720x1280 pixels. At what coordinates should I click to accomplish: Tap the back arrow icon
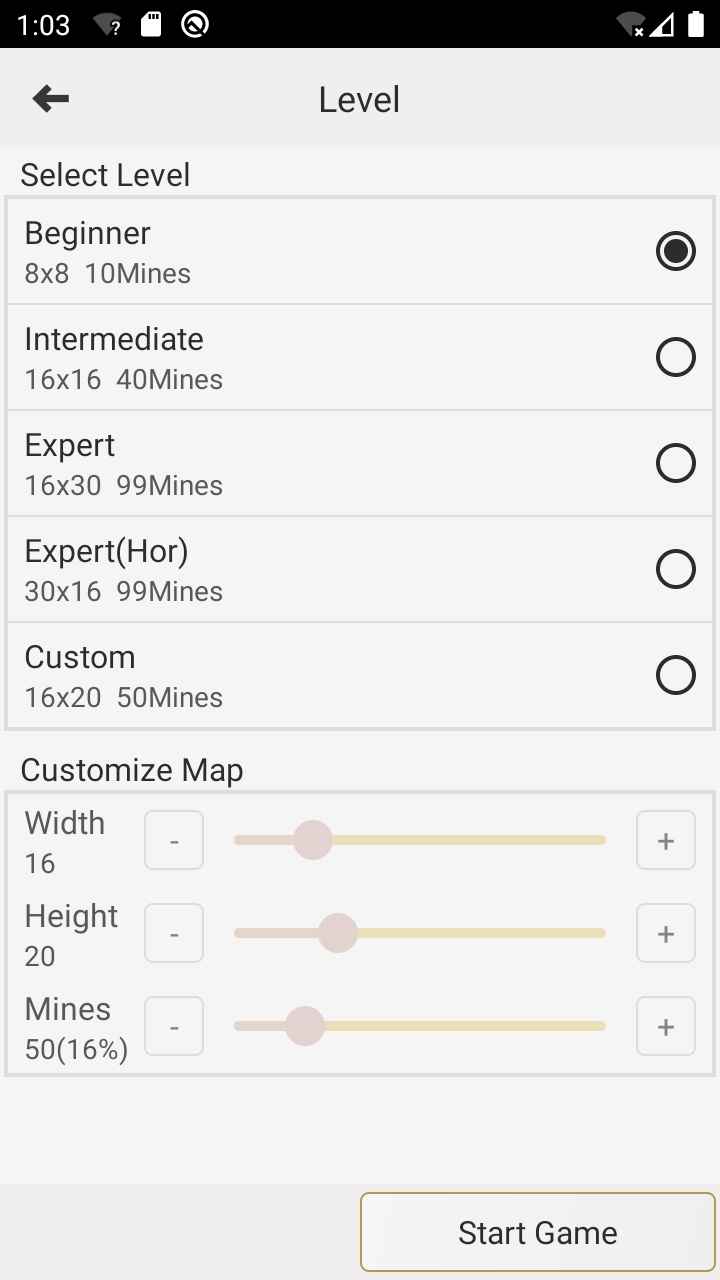[51, 98]
